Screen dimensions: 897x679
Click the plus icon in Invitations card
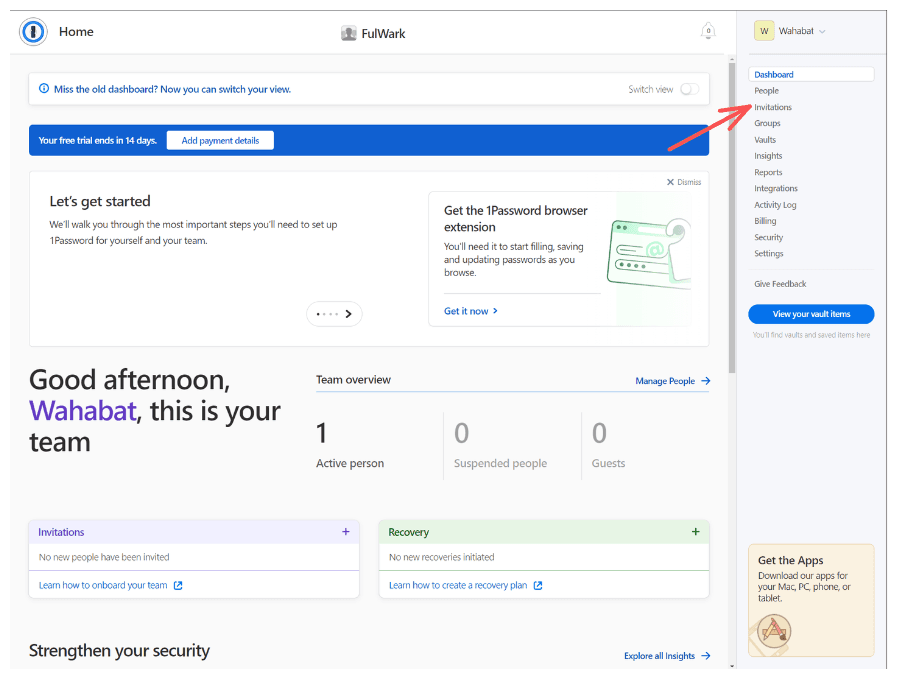[346, 532]
